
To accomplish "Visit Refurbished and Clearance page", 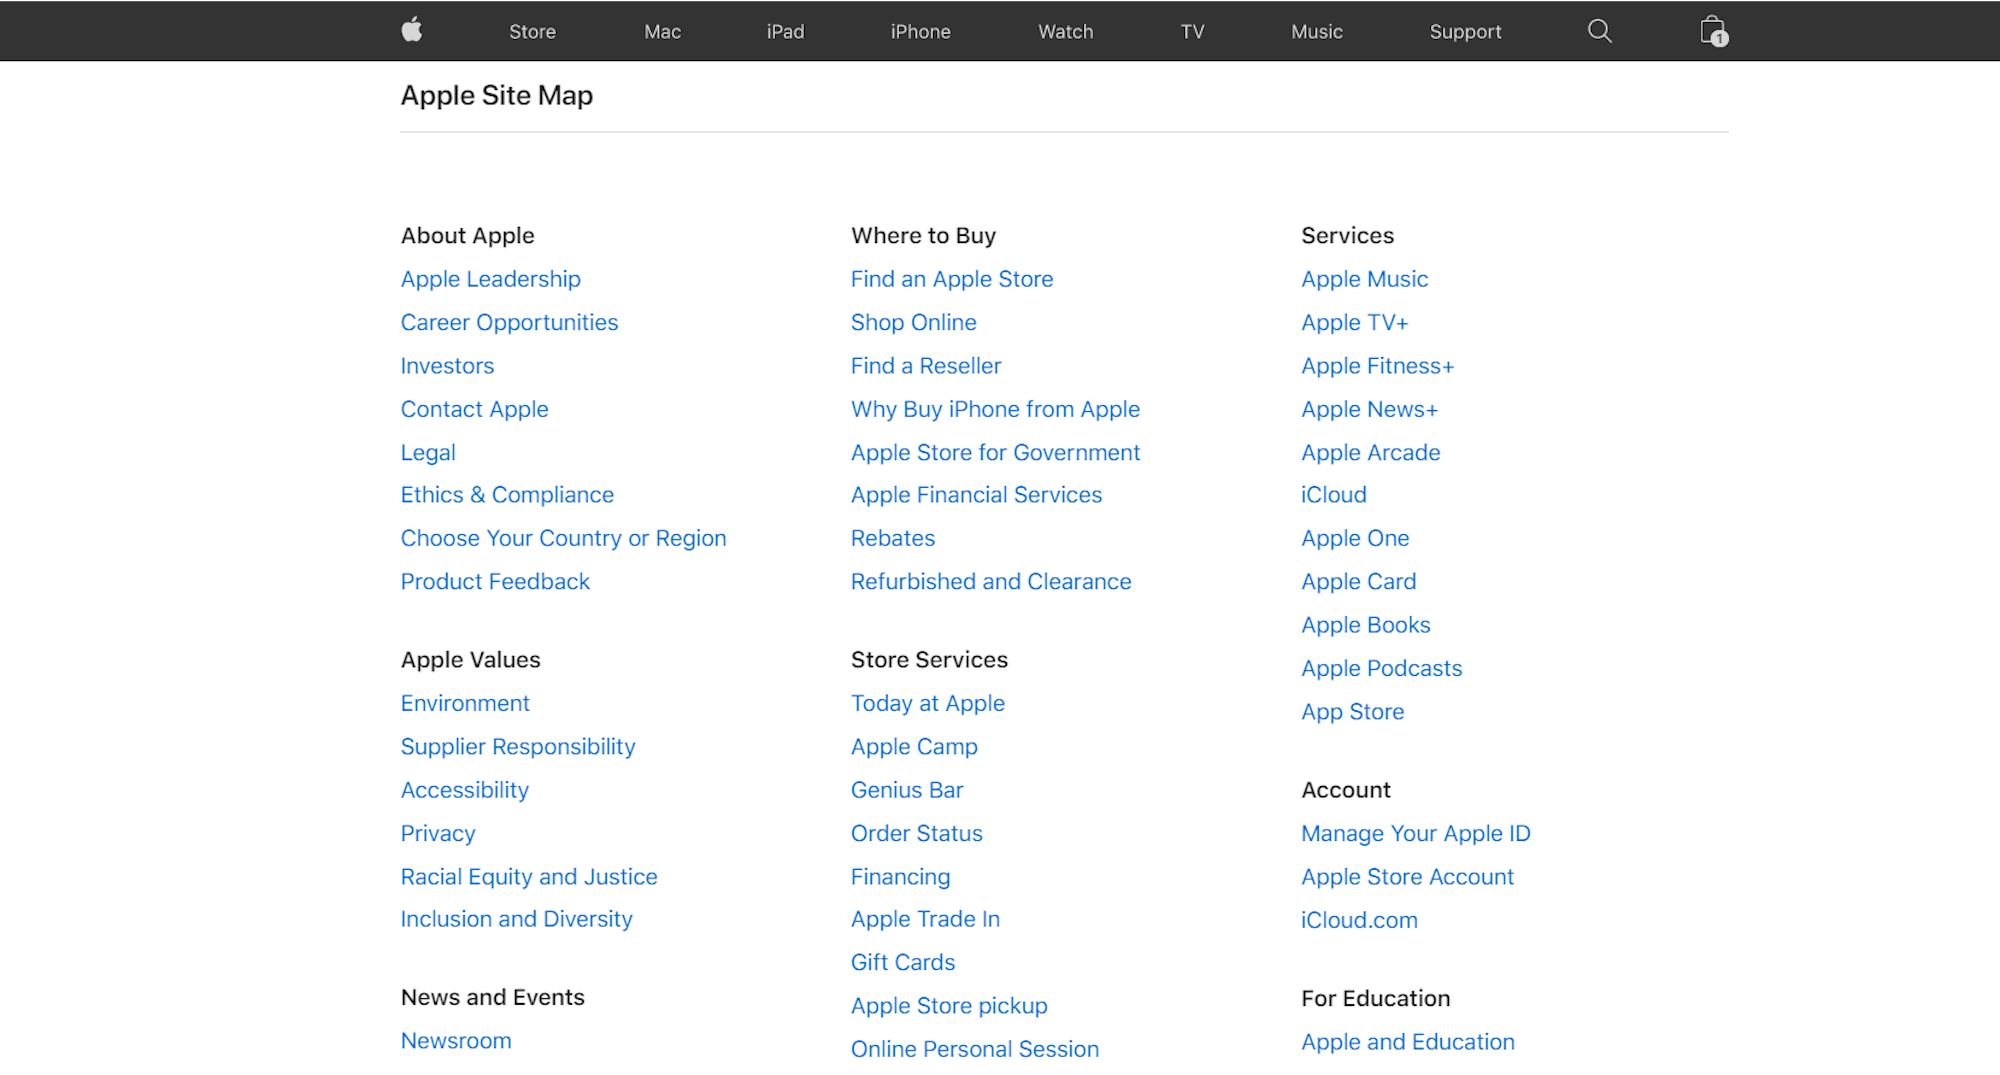I will point(991,581).
